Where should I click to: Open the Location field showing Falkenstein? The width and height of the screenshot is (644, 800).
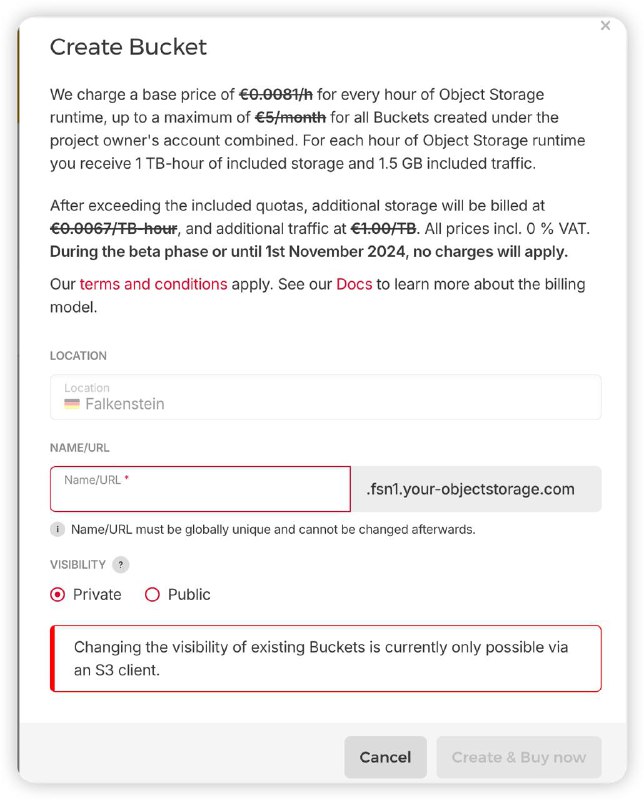coord(325,397)
